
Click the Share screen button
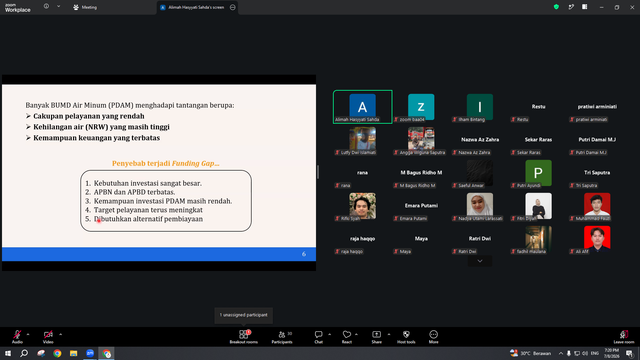point(376,337)
